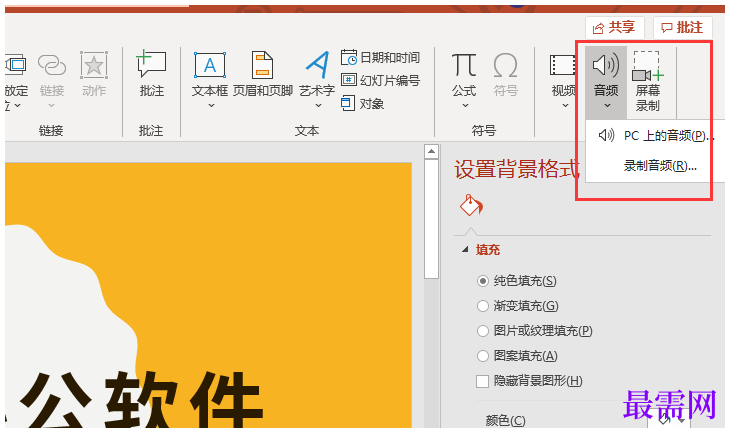Select Pattern fill (图案填充)
The image size is (735, 436).
pyautogui.click(x=482, y=356)
